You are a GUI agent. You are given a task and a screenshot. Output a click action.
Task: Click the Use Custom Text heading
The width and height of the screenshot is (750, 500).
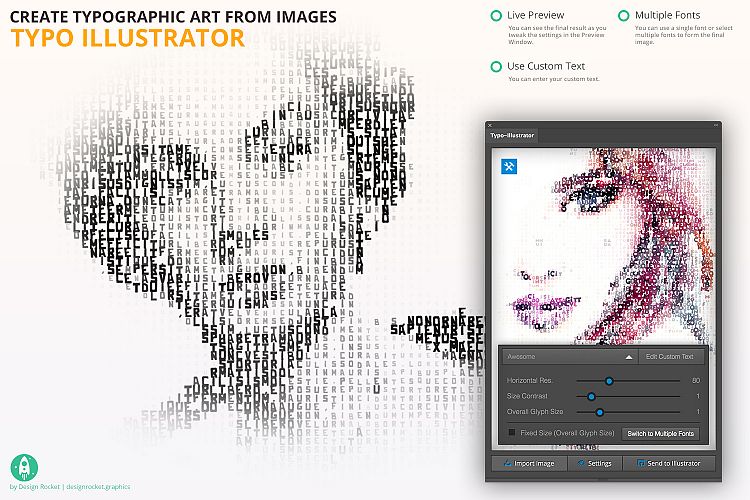(x=546, y=66)
